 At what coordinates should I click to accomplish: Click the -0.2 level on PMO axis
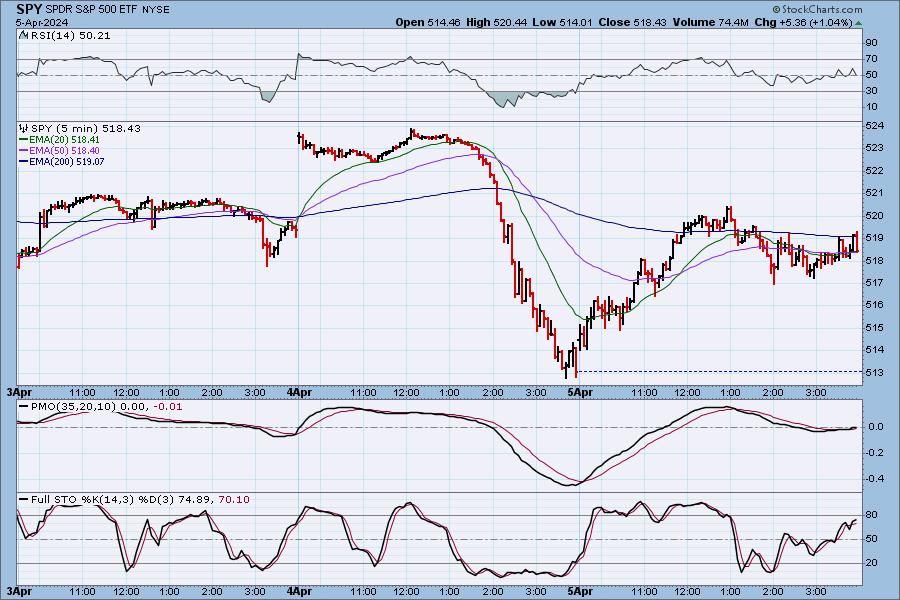pos(874,452)
